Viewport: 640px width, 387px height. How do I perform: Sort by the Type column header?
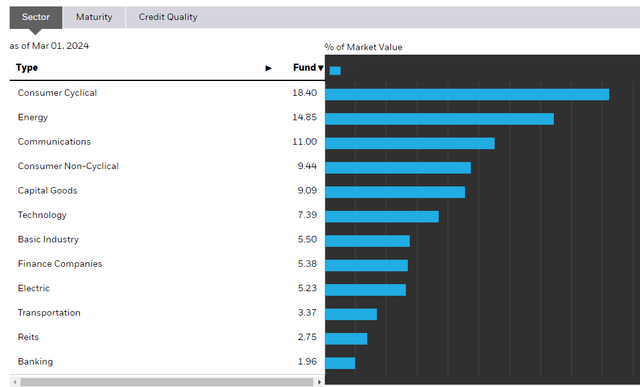click(27, 68)
